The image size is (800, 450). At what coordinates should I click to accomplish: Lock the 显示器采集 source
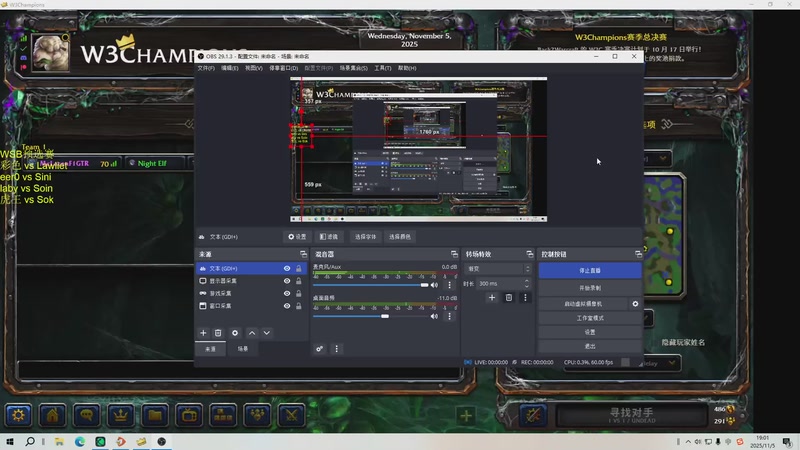point(299,281)
